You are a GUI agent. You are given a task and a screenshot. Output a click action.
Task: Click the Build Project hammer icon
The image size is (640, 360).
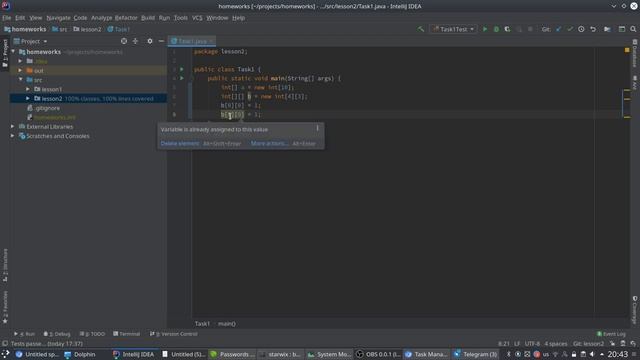coord(420,29)
